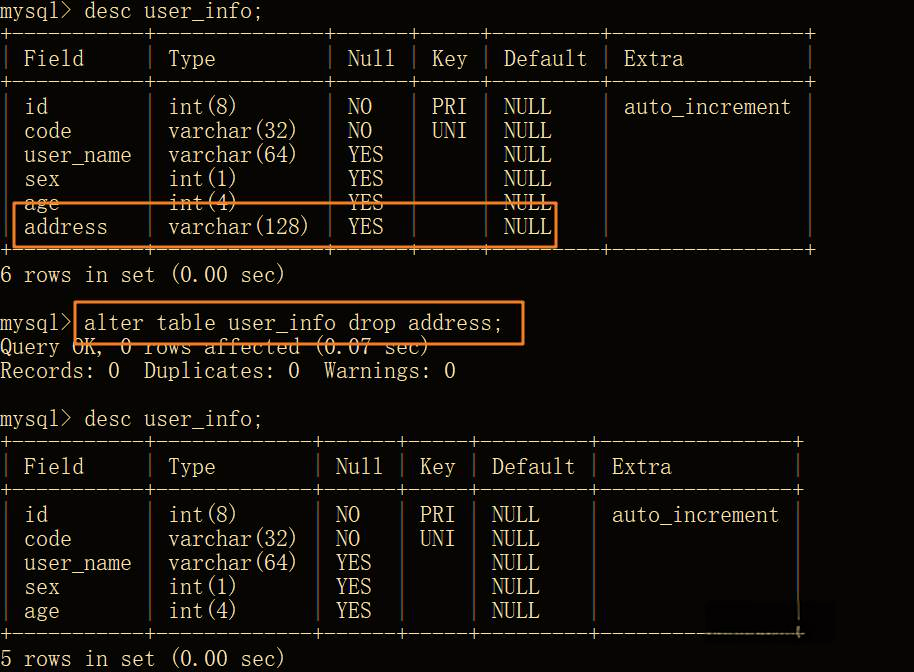Click 'Type' header of first table

[x=192, y=59]
